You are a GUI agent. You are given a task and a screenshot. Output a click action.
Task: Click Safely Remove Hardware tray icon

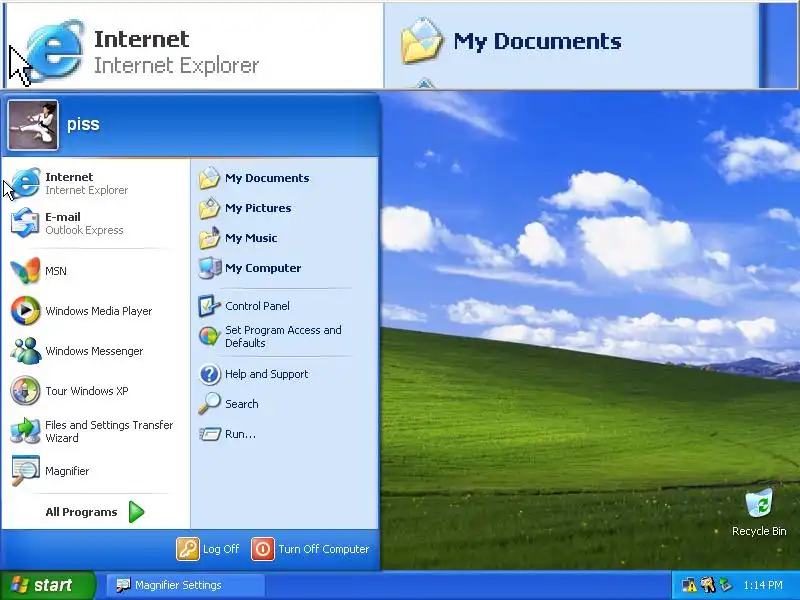pos(726,585)
